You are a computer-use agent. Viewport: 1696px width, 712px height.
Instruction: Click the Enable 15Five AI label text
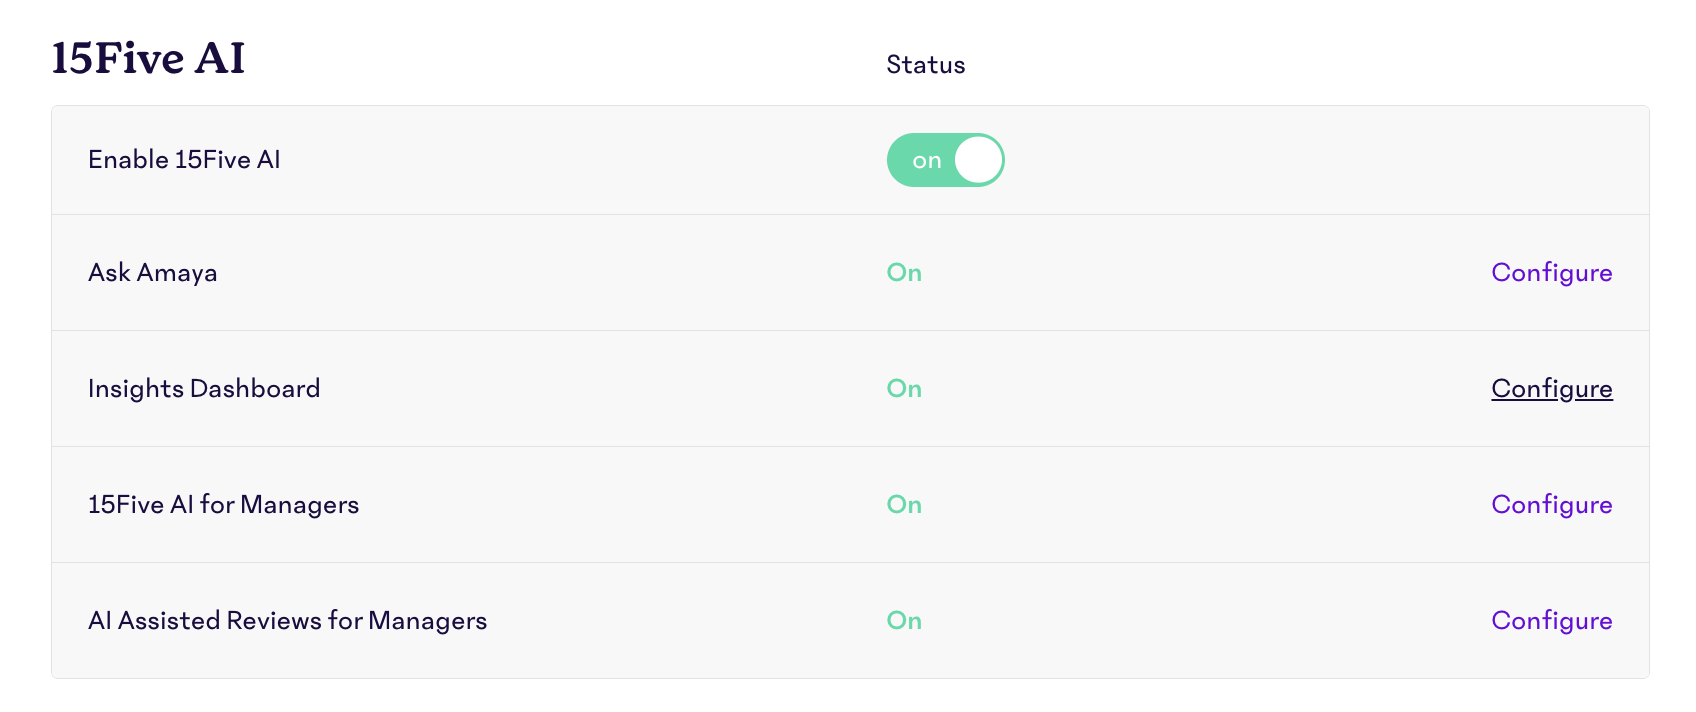(184, 160)
